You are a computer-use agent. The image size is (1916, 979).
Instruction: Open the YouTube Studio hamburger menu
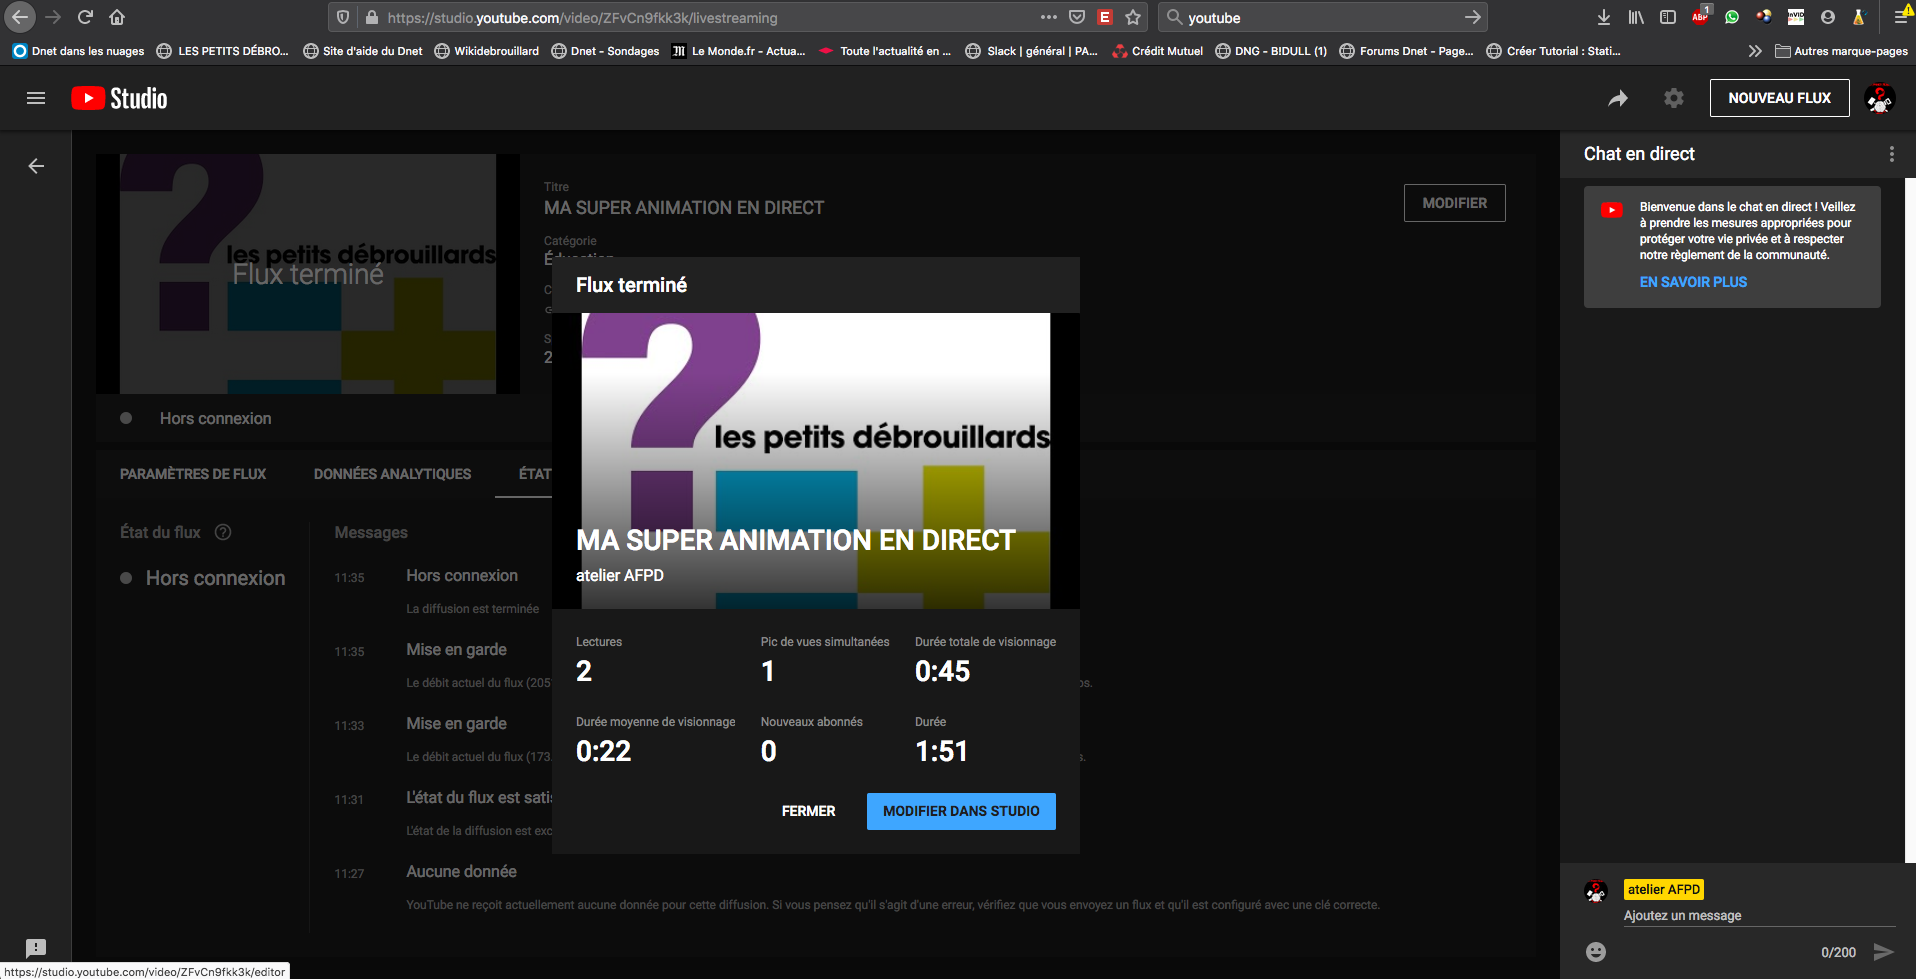pyautogui.click(x=36, y=98)
